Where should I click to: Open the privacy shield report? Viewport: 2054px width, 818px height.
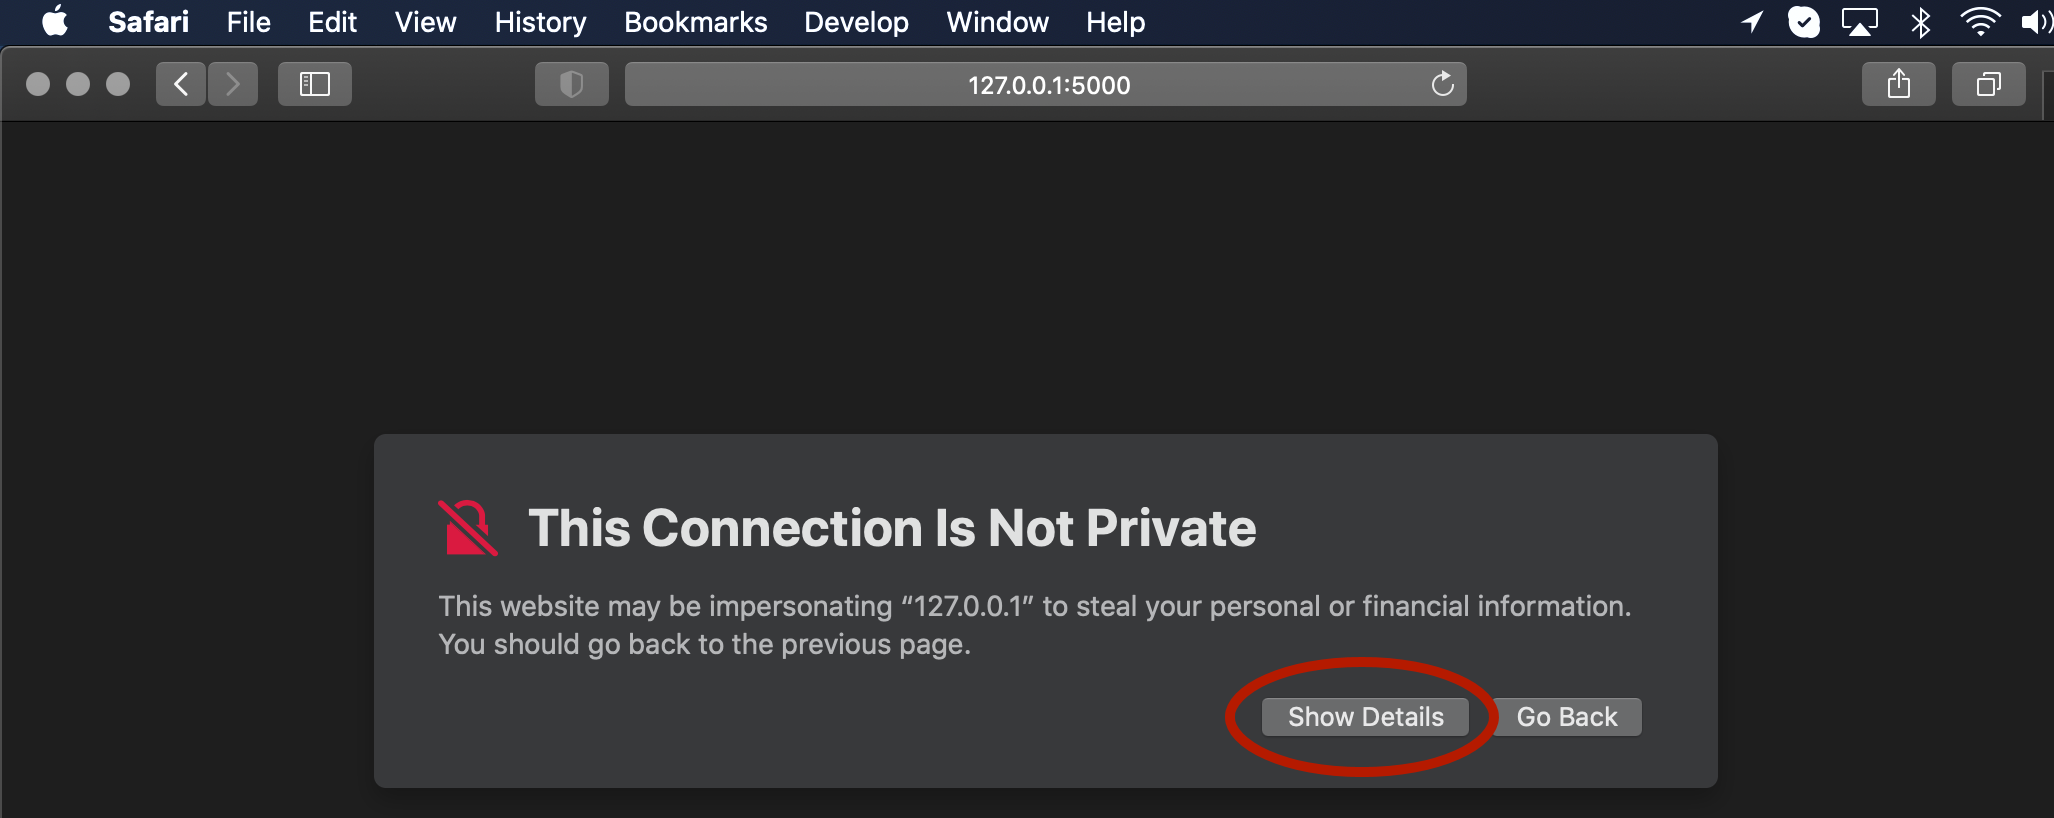click(571, 84)
